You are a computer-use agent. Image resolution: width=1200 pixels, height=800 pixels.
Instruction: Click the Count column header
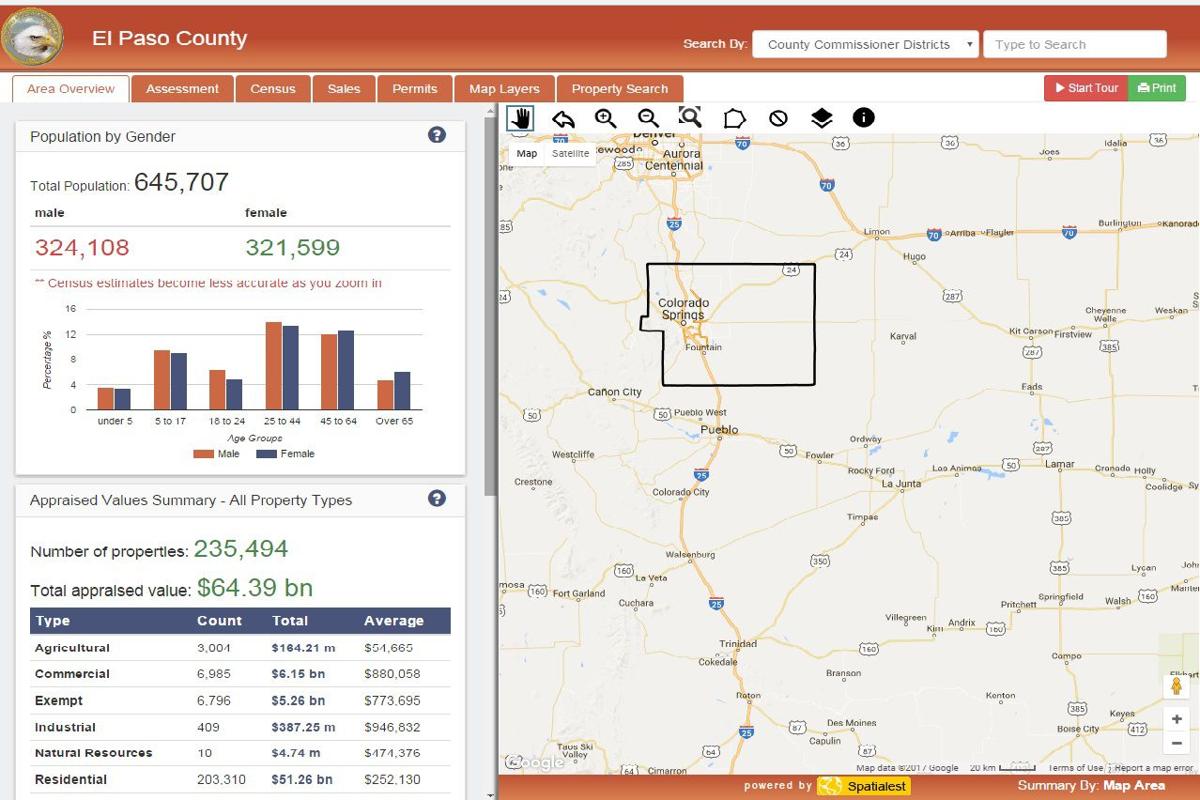(220, 621)
